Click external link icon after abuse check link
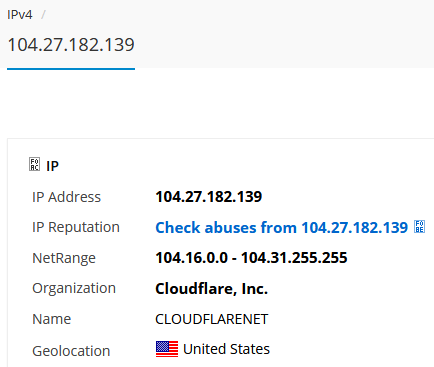The width and height of the screenshot is (434, 367). click(x=419, y=227)
